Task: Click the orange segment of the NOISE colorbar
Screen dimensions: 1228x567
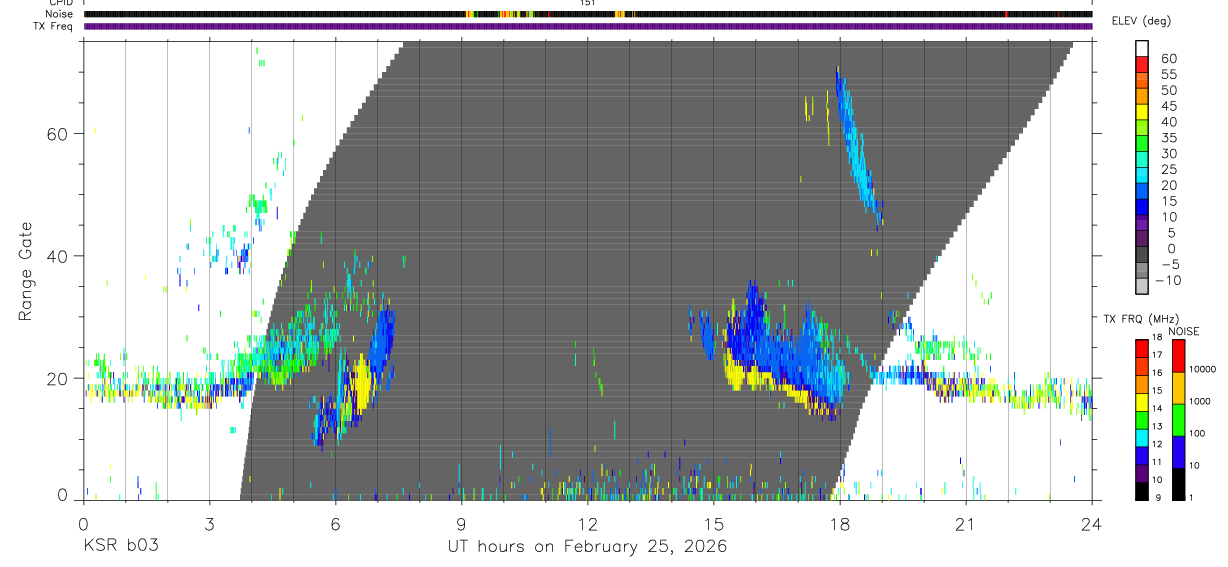Action: point(1178,387)
